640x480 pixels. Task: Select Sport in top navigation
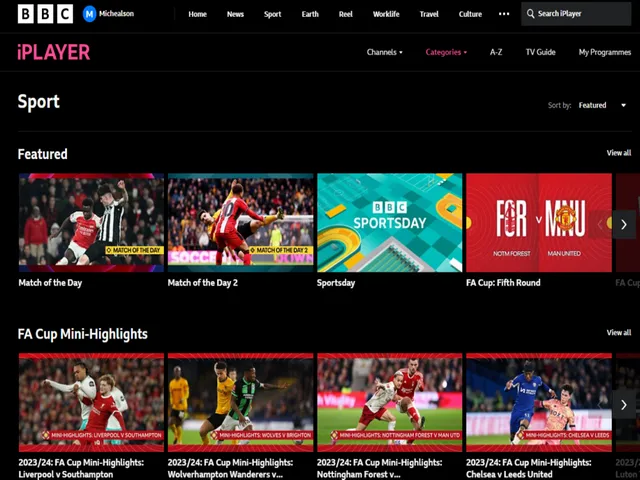click(272, 14)
